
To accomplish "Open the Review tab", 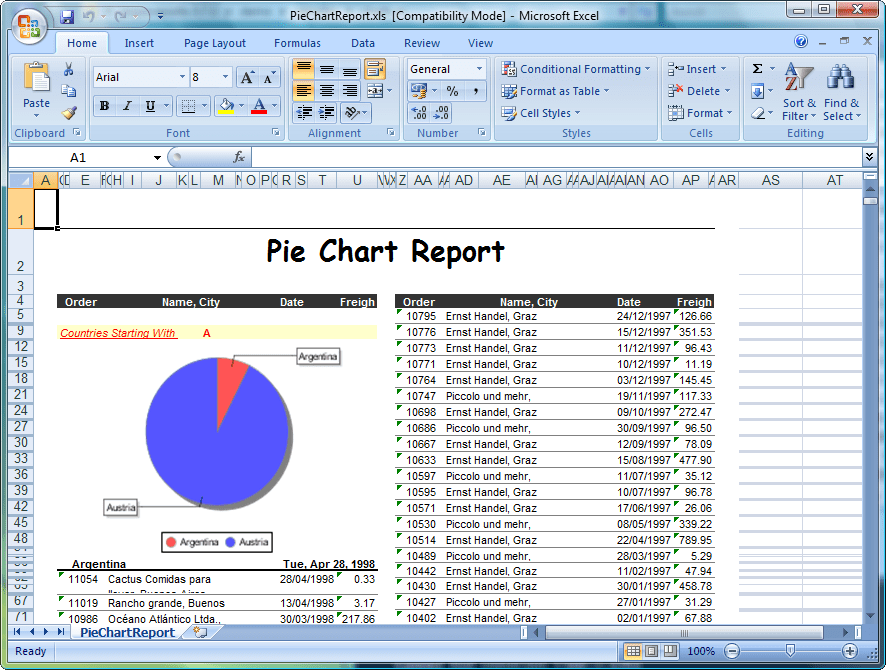I will pos(422,43).
